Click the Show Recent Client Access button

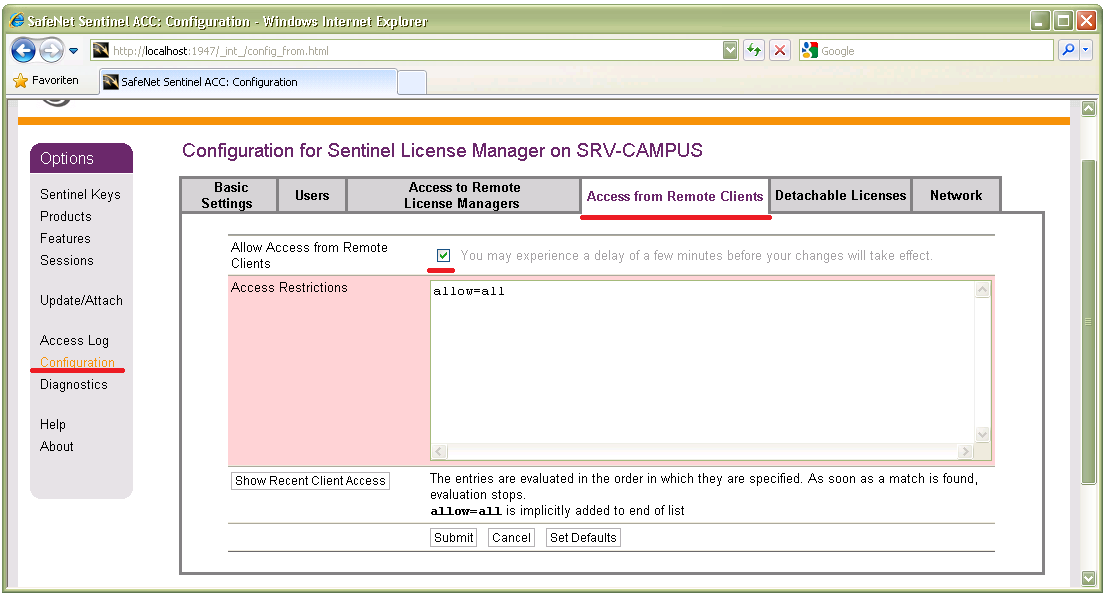point(310,481)
